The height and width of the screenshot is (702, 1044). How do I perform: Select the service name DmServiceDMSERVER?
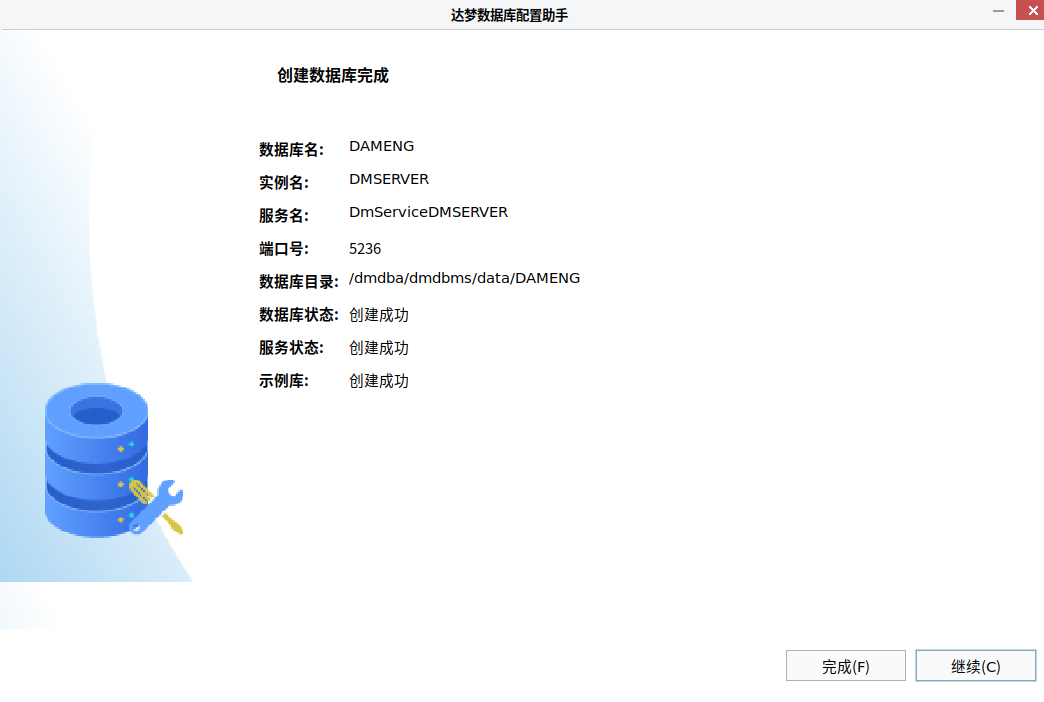click(428, 212)
